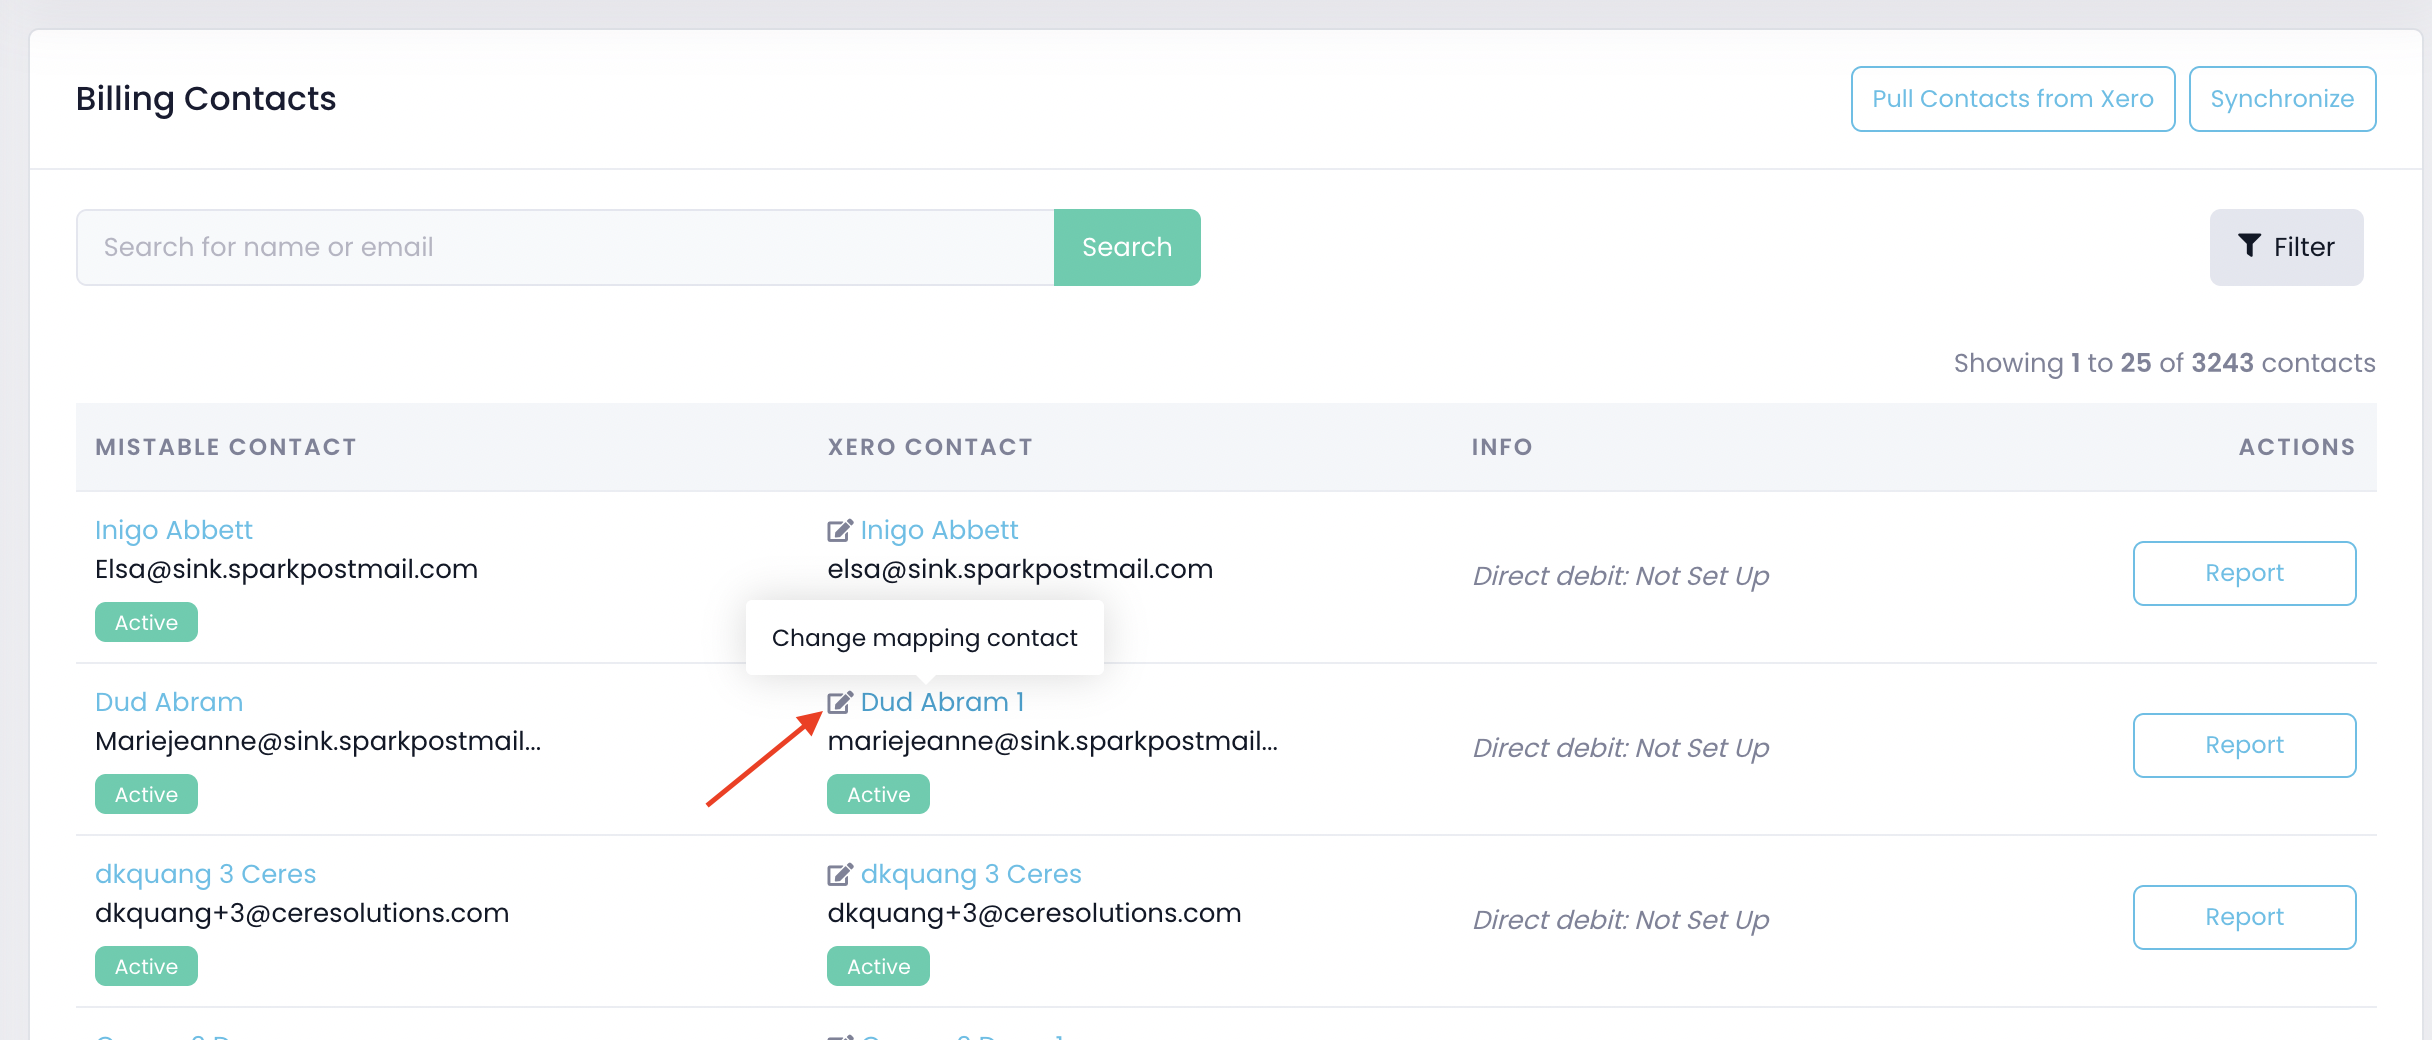Click Report for dkquang 3 Ceres row
Image resolution: width=2432 pixels, height=1040 pixels.
click(2243, 917)
